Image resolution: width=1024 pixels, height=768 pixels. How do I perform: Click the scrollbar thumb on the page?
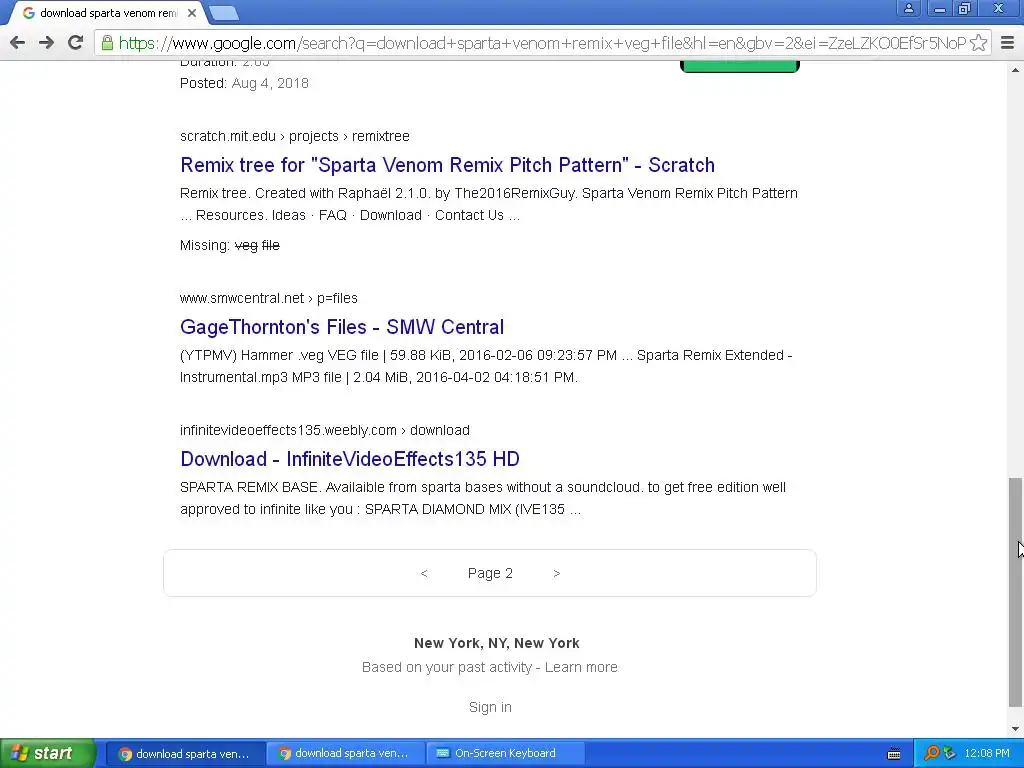[x=1015, y=592]
